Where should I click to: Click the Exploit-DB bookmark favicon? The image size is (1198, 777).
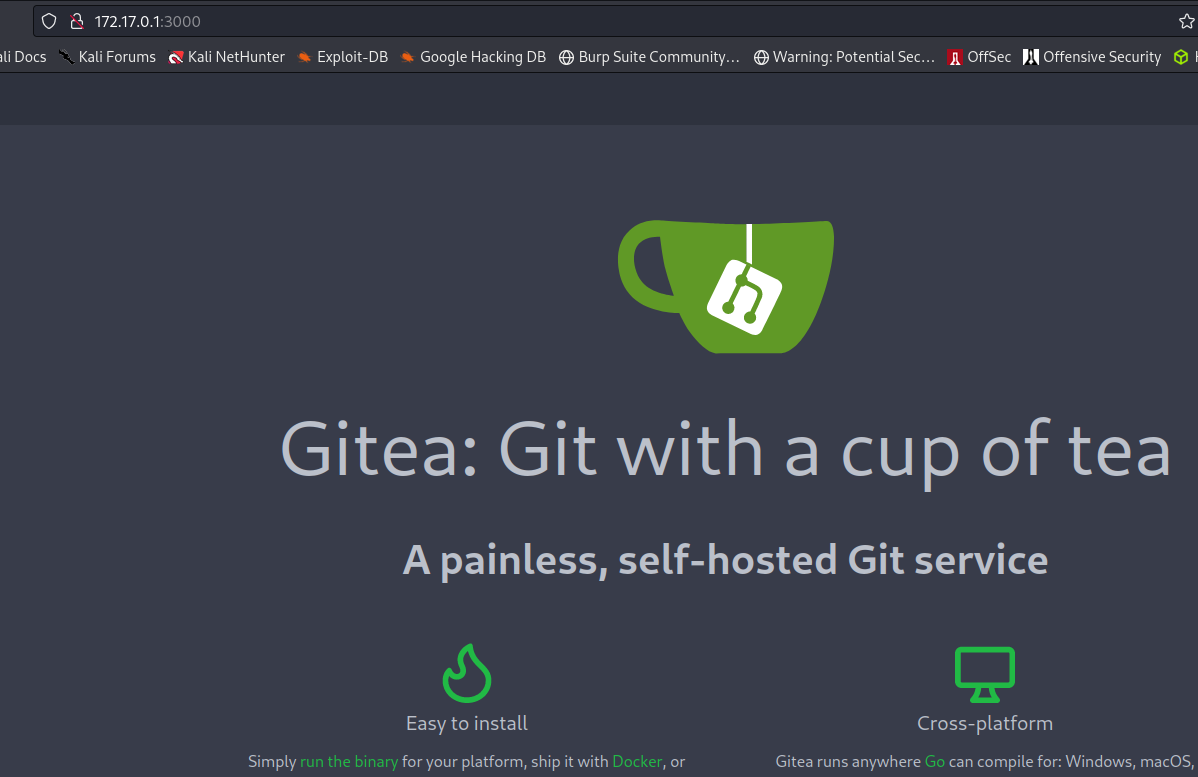click(305, 57)
